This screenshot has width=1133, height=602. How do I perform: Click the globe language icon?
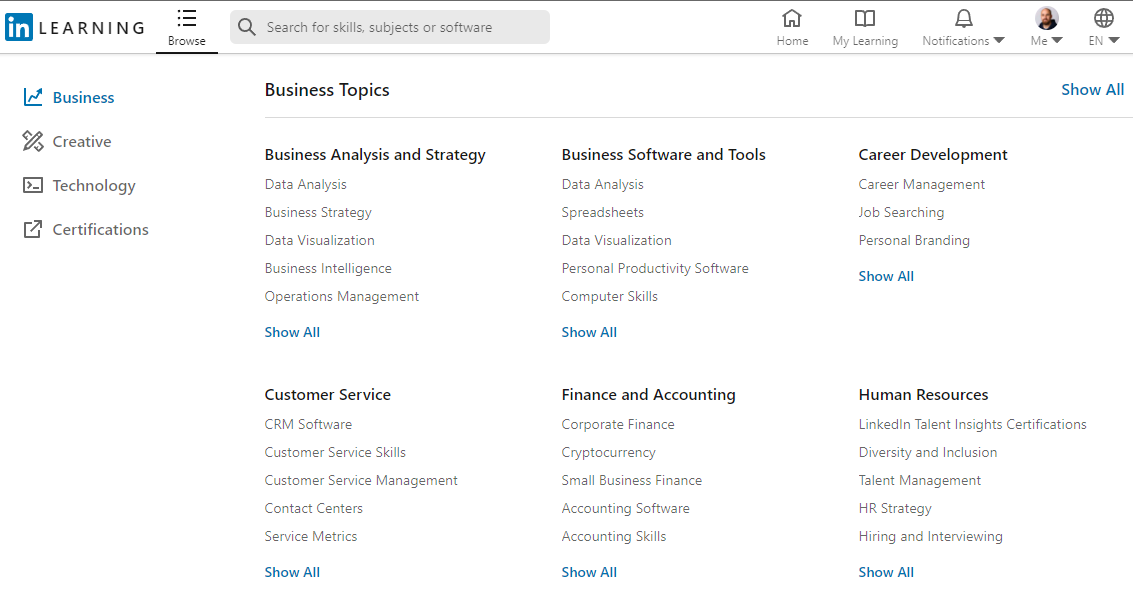(1104, 18)
